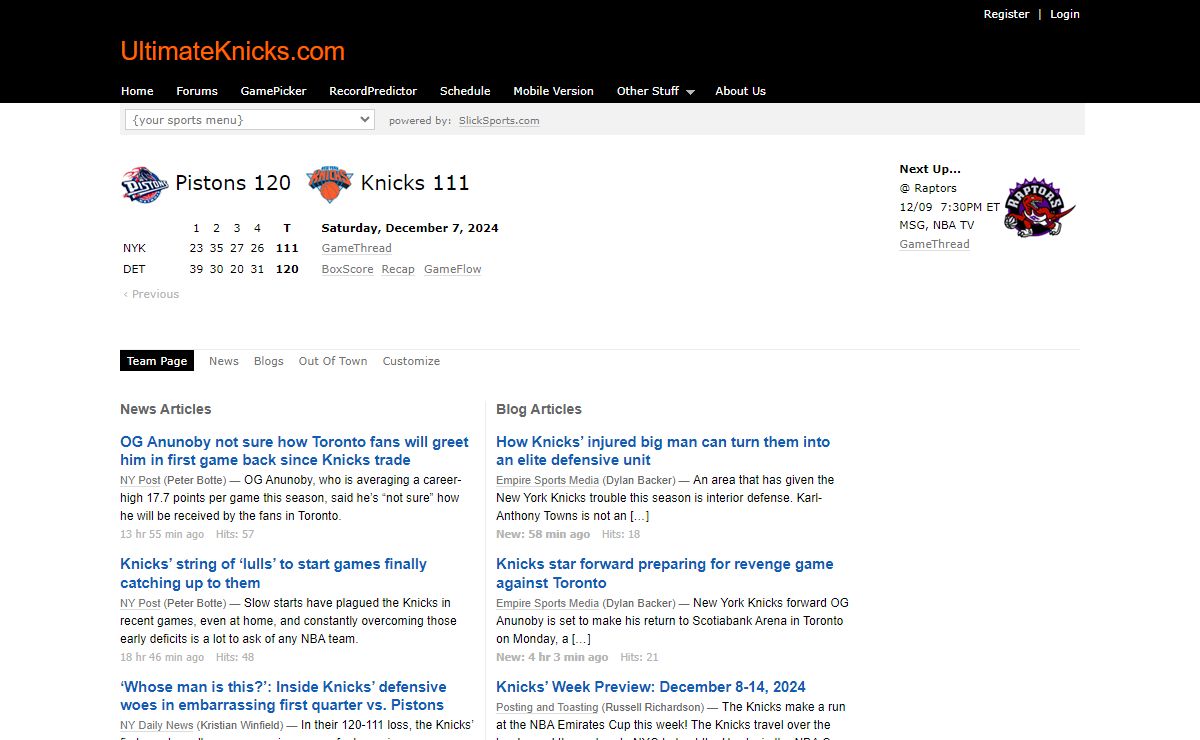This screenshot has width=1200, height=740.
Task: Click the News Articles section heading
Action: (x=166, y=409)
